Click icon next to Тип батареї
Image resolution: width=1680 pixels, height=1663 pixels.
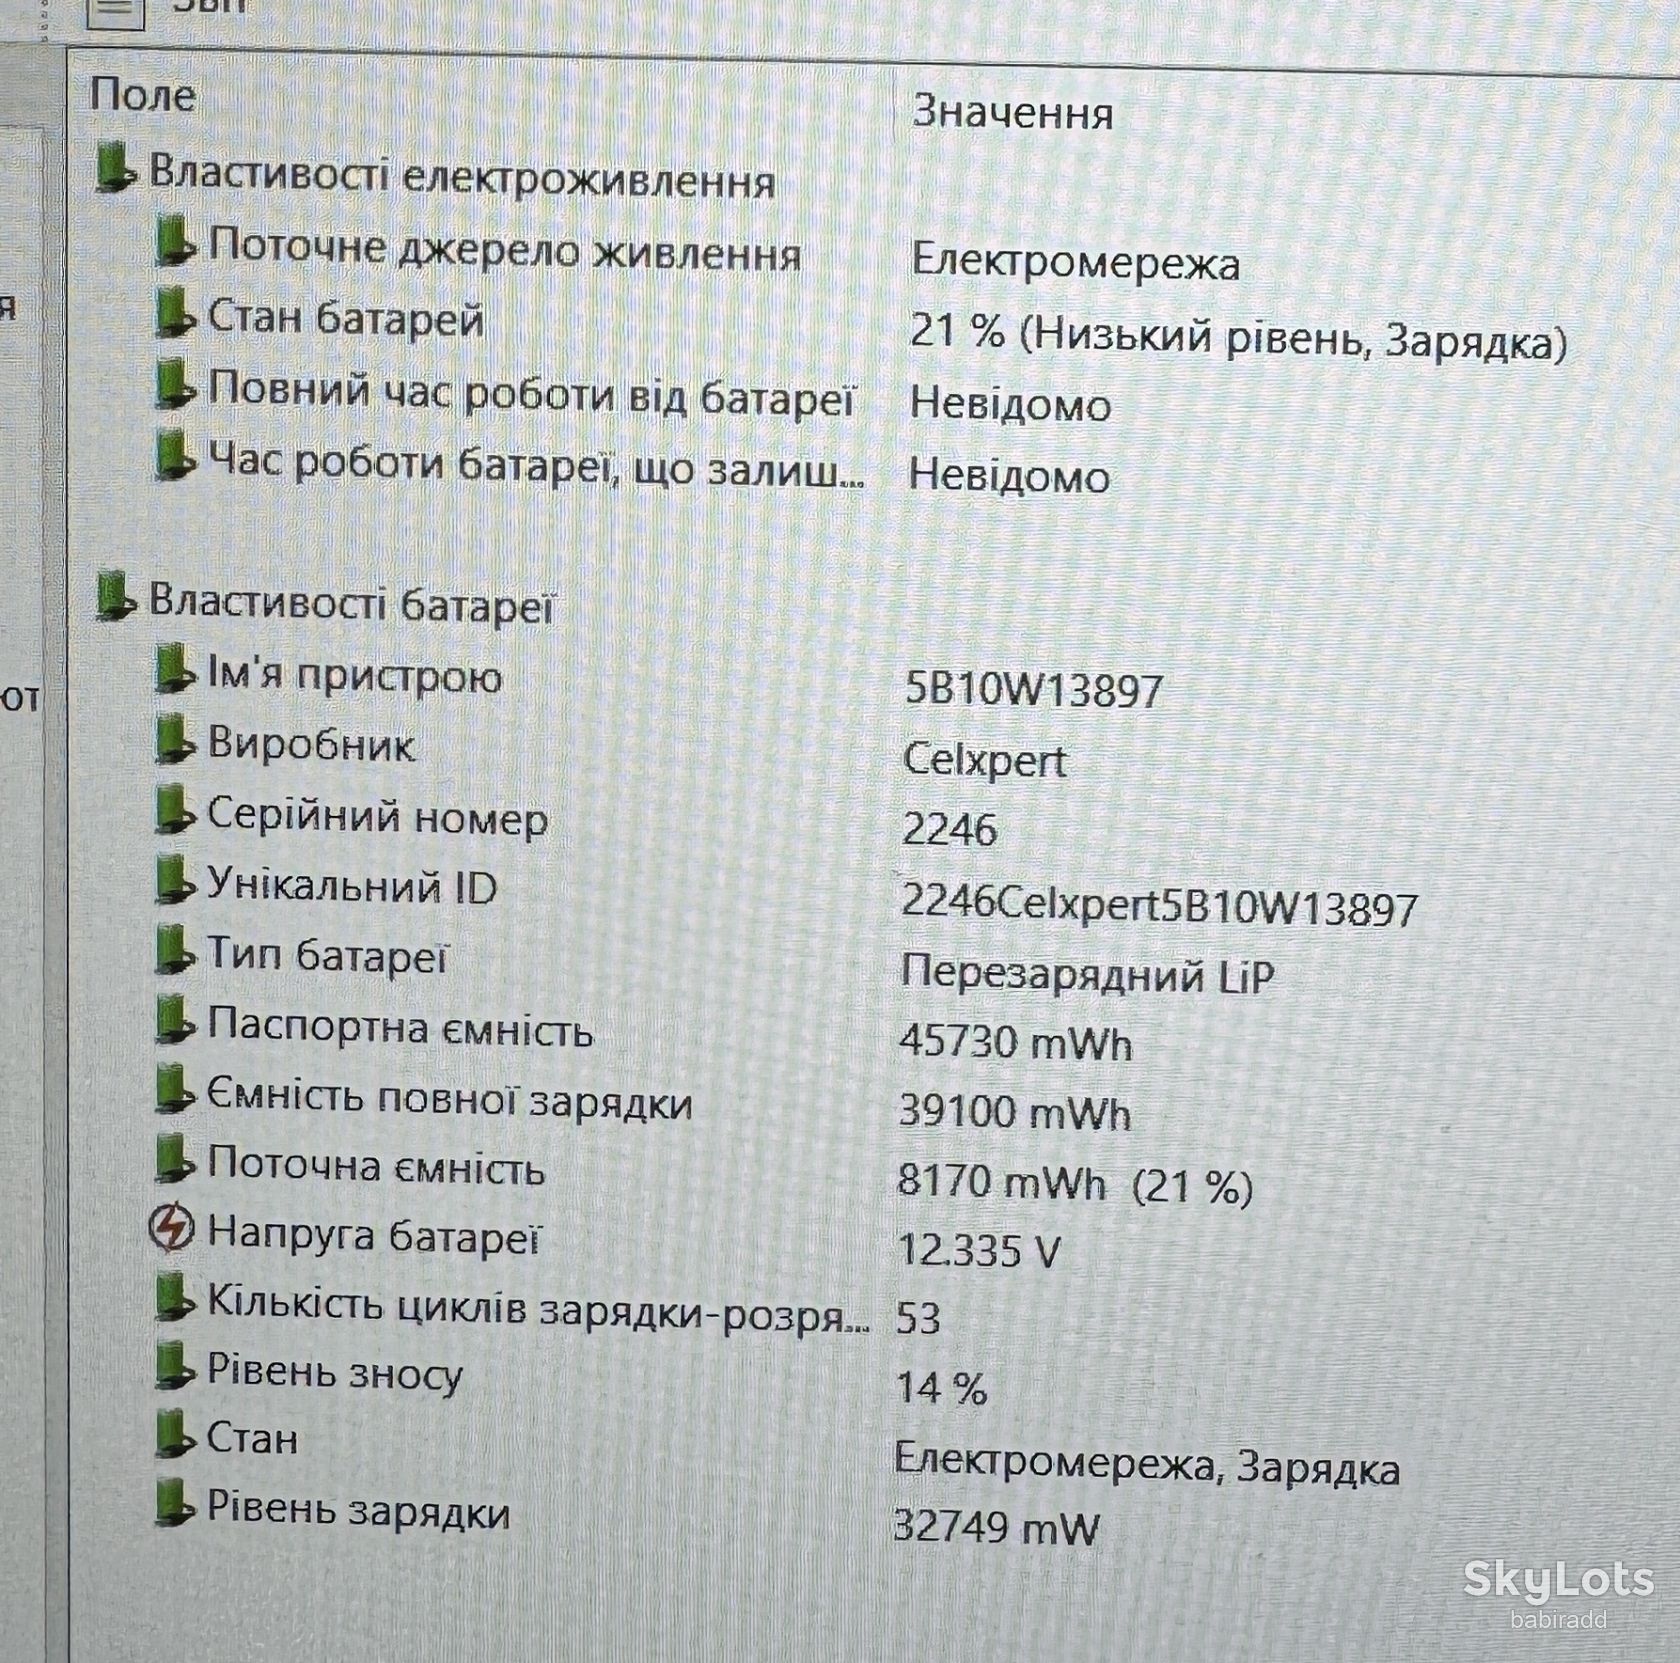point(175,951)
